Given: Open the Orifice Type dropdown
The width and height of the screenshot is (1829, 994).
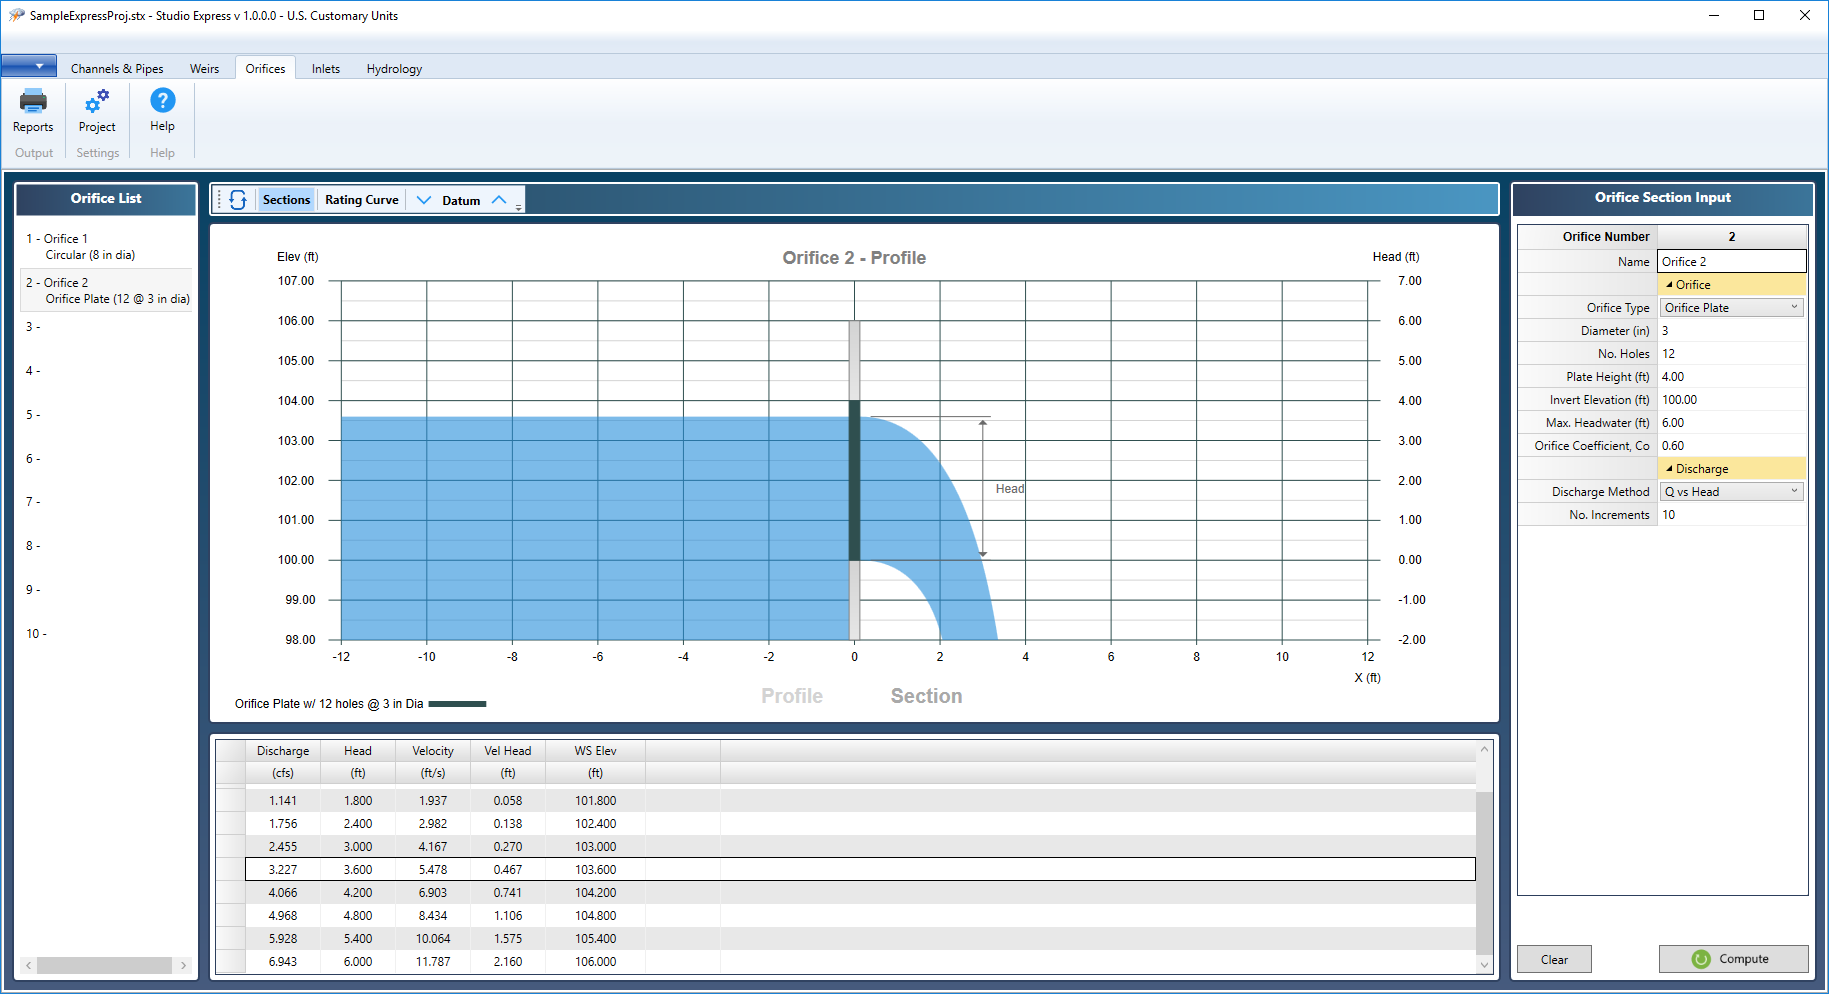Looking at the screenshot, I should [x=1792, y=307].
